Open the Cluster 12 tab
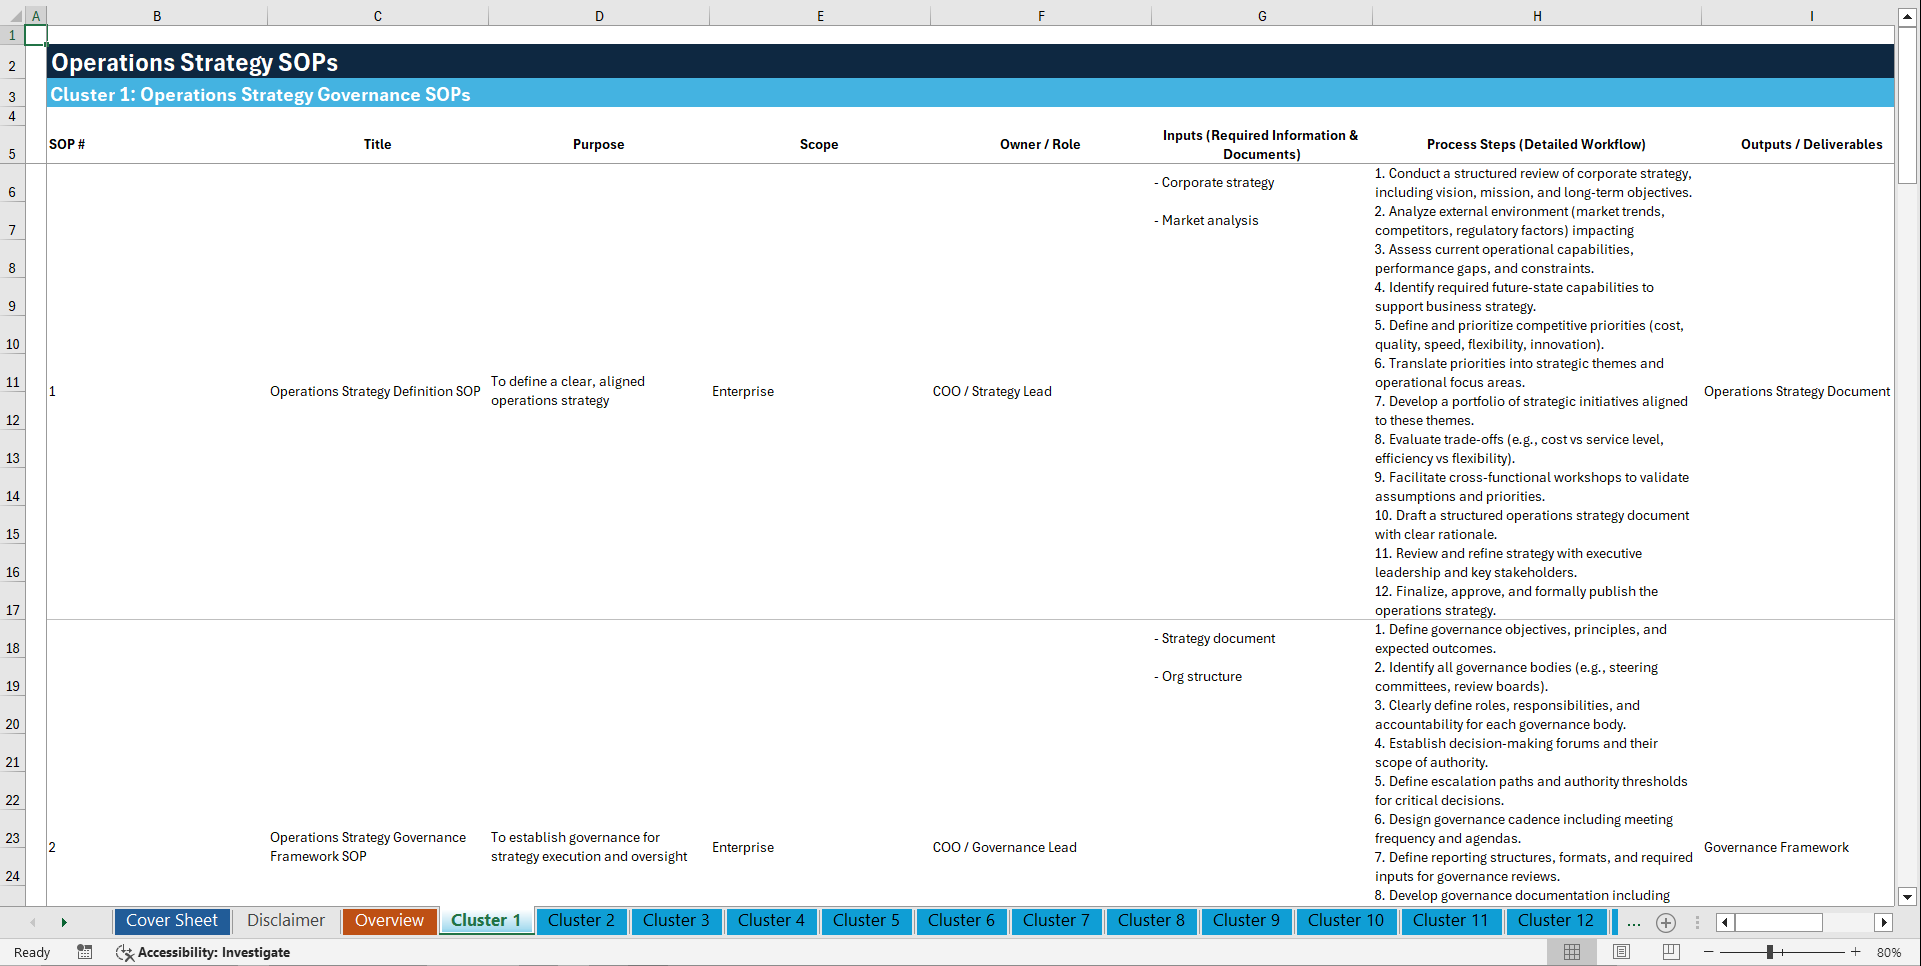 (1556, 921)
